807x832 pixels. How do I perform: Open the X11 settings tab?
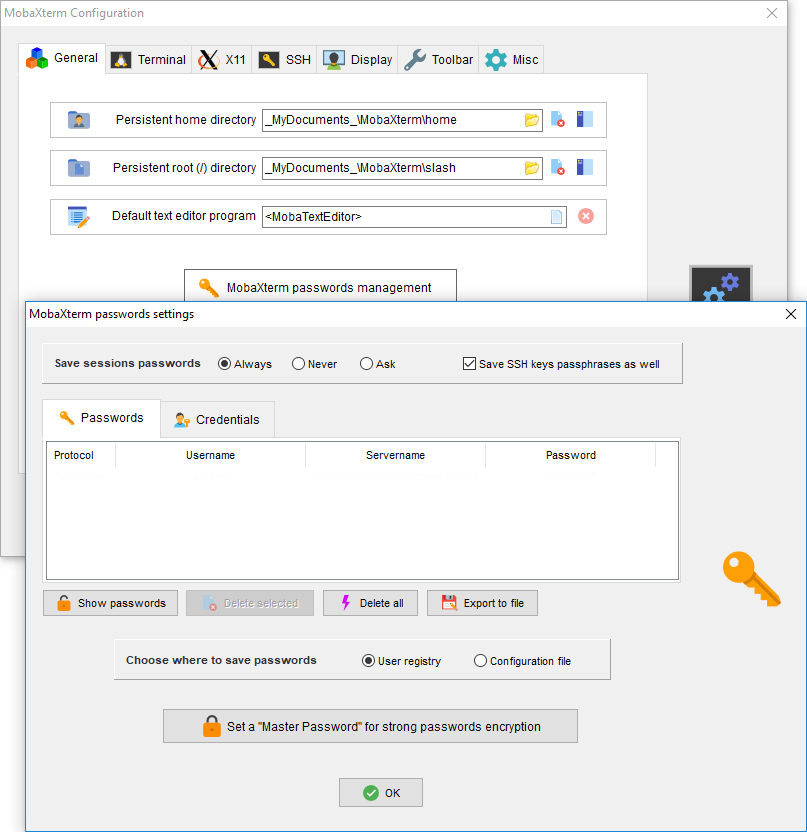pos(222,59)
